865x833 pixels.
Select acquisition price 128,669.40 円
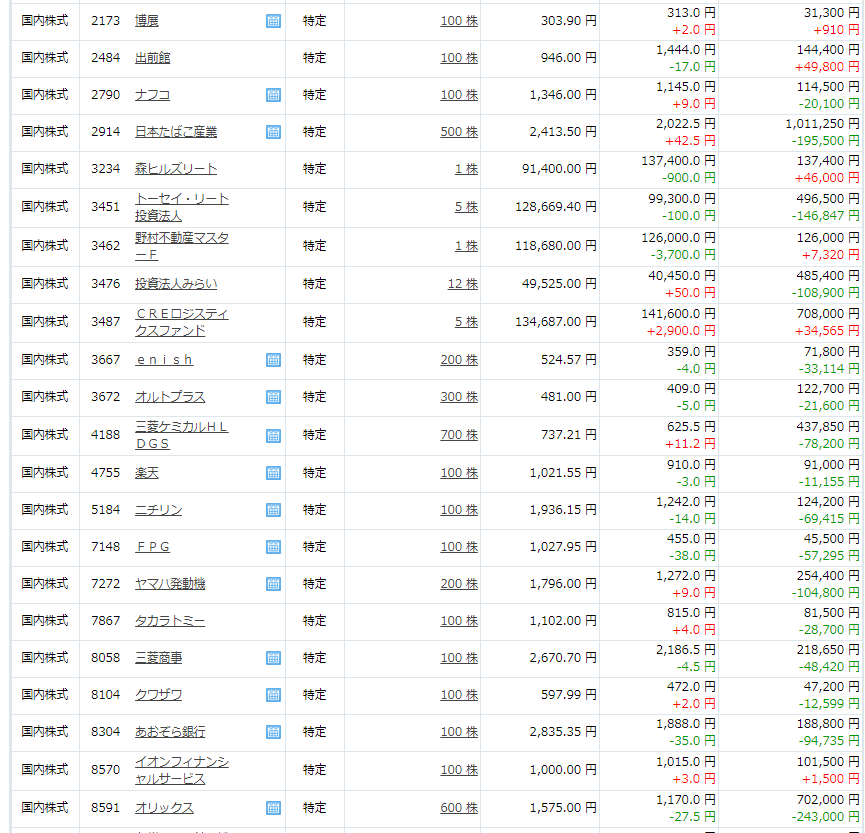pos(556,207)
